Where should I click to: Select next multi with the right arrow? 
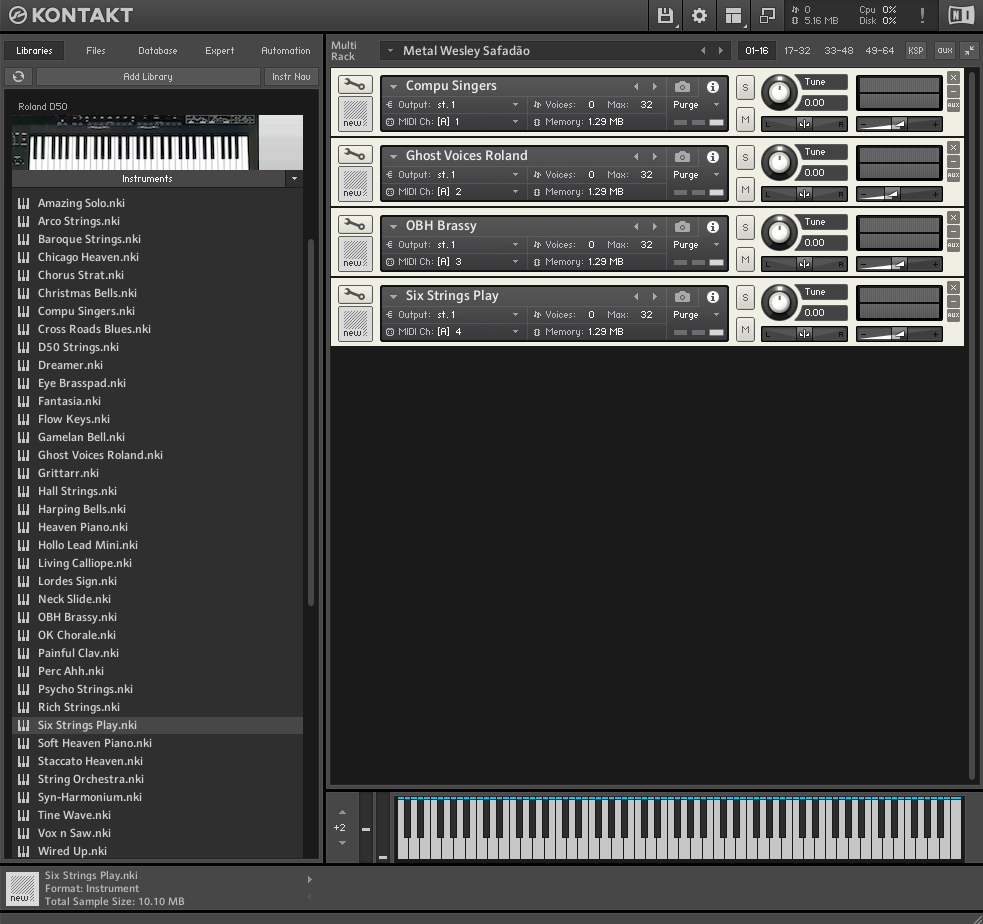pos(721,51)
